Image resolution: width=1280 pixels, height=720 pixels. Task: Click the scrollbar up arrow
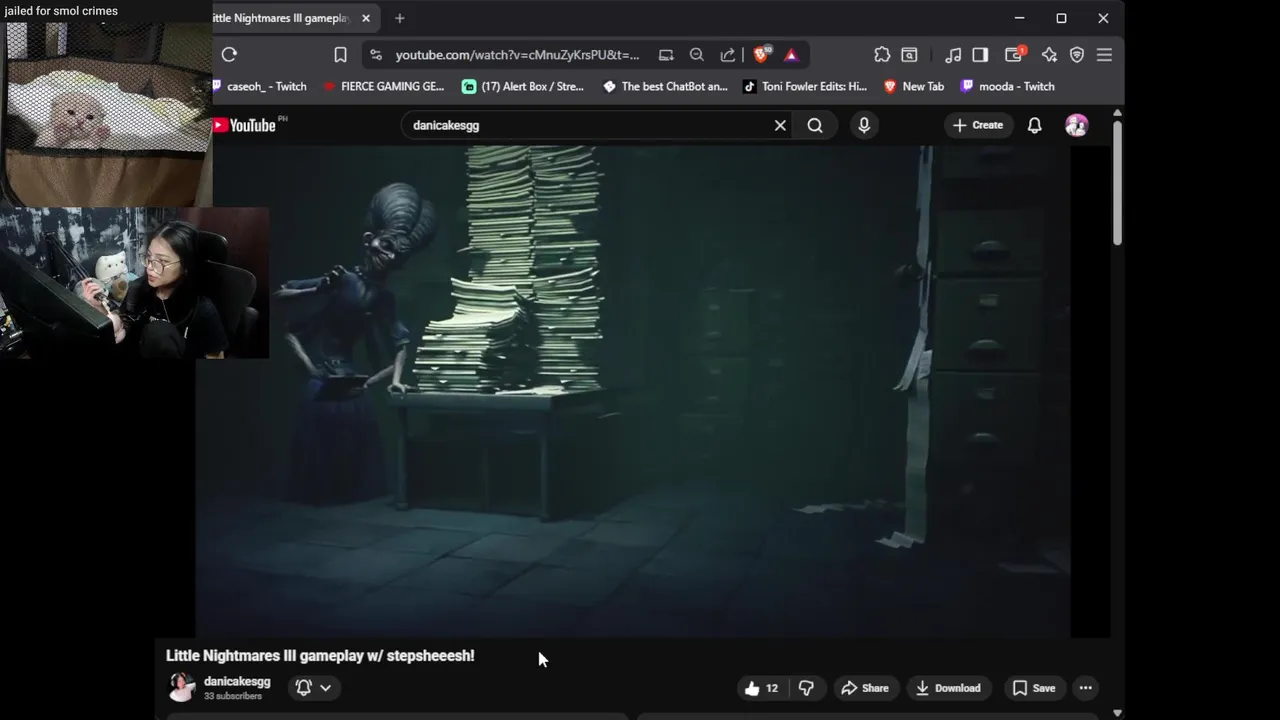tap(1117, 113)
